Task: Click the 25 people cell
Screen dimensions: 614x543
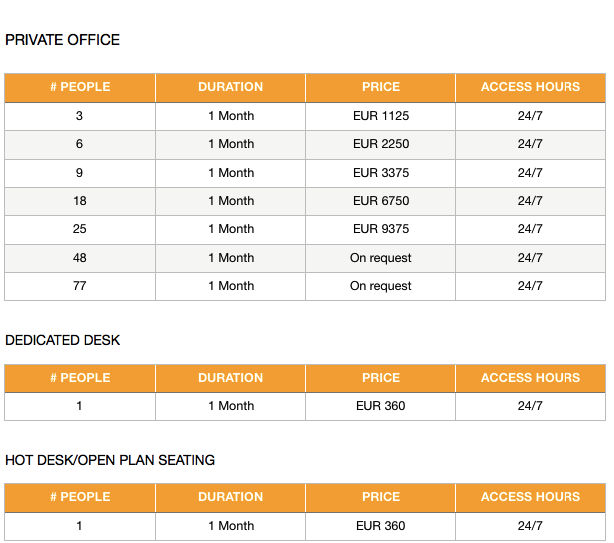Action: pos(79,229)
